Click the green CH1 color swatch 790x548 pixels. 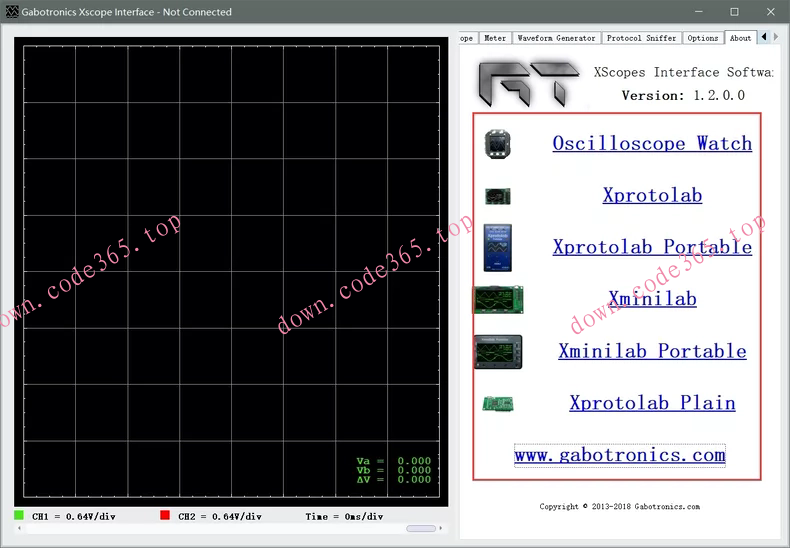tap(19, 515)
